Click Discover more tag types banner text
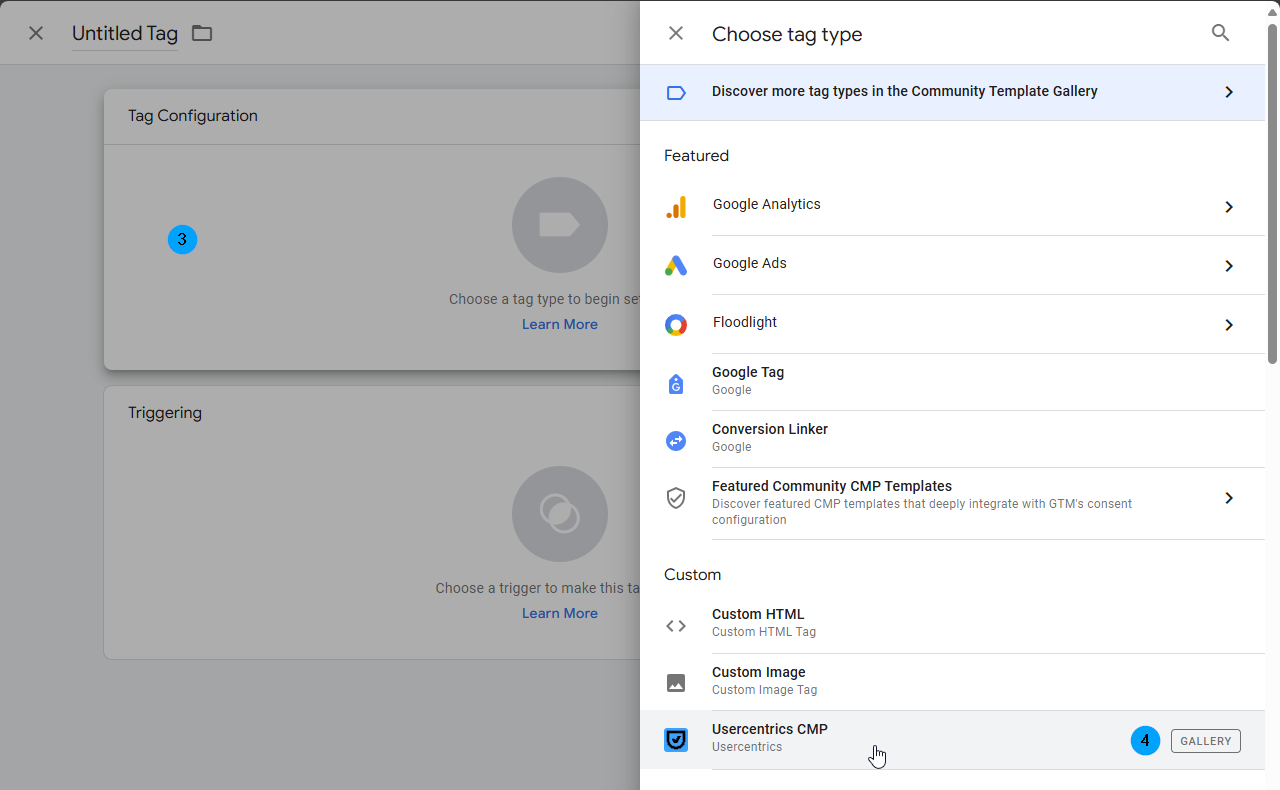The height and width of the screenshot is (790, 1280). pos(904,91)
